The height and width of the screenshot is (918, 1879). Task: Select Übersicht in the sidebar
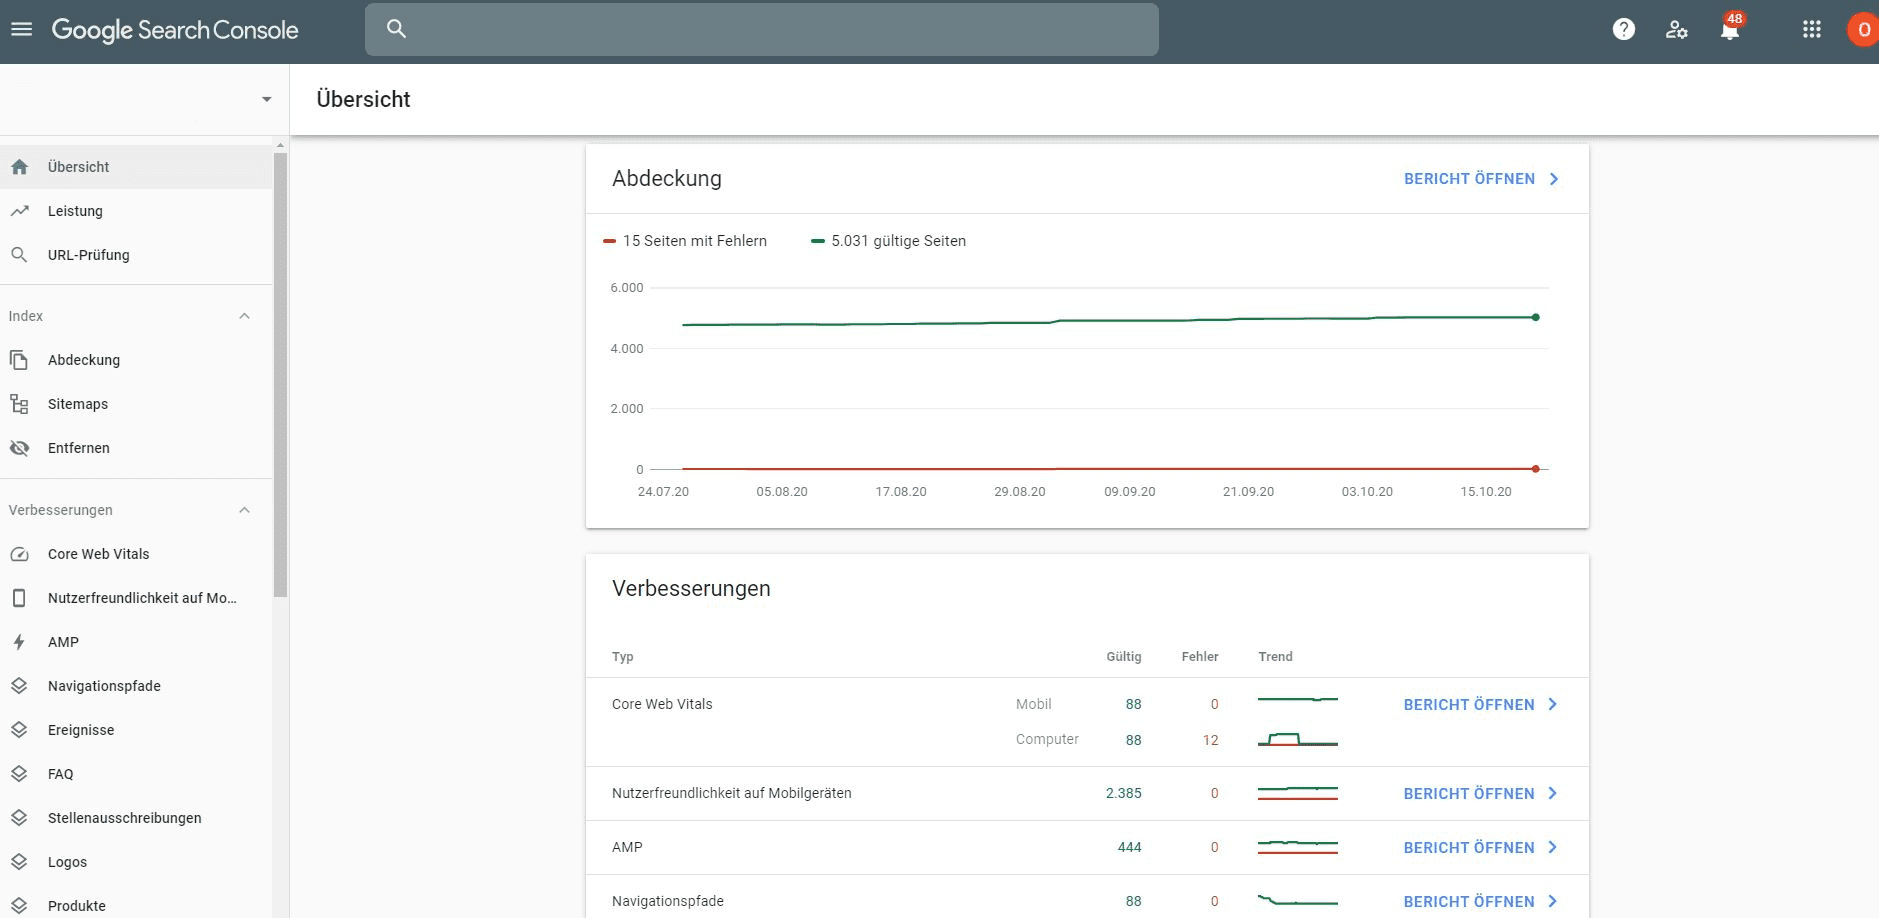(x=136, y=167)
